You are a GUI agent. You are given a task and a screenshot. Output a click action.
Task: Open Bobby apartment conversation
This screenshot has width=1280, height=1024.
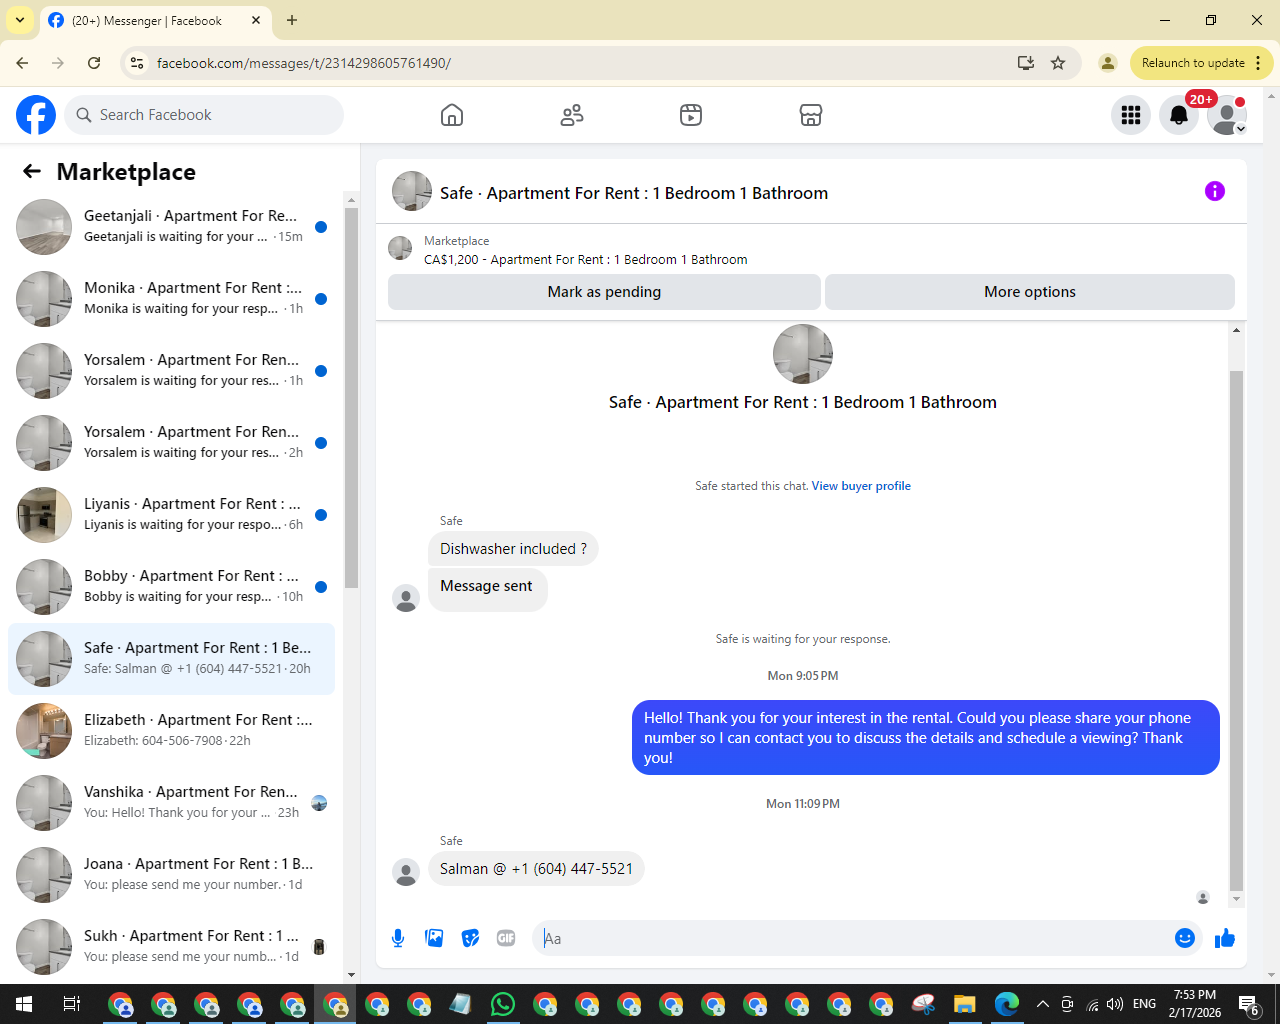(x=172, y=587)
